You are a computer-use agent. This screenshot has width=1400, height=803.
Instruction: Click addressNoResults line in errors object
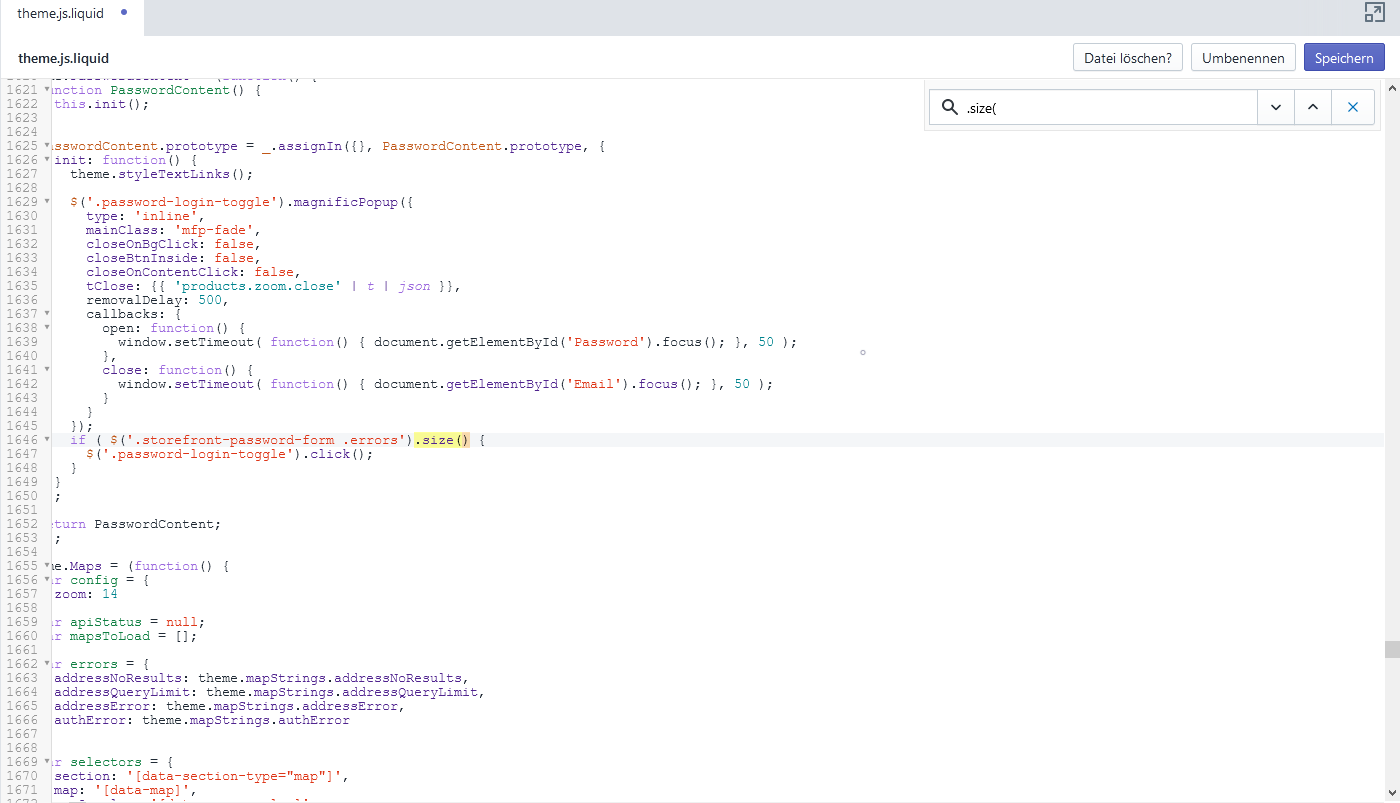[262, 678]
